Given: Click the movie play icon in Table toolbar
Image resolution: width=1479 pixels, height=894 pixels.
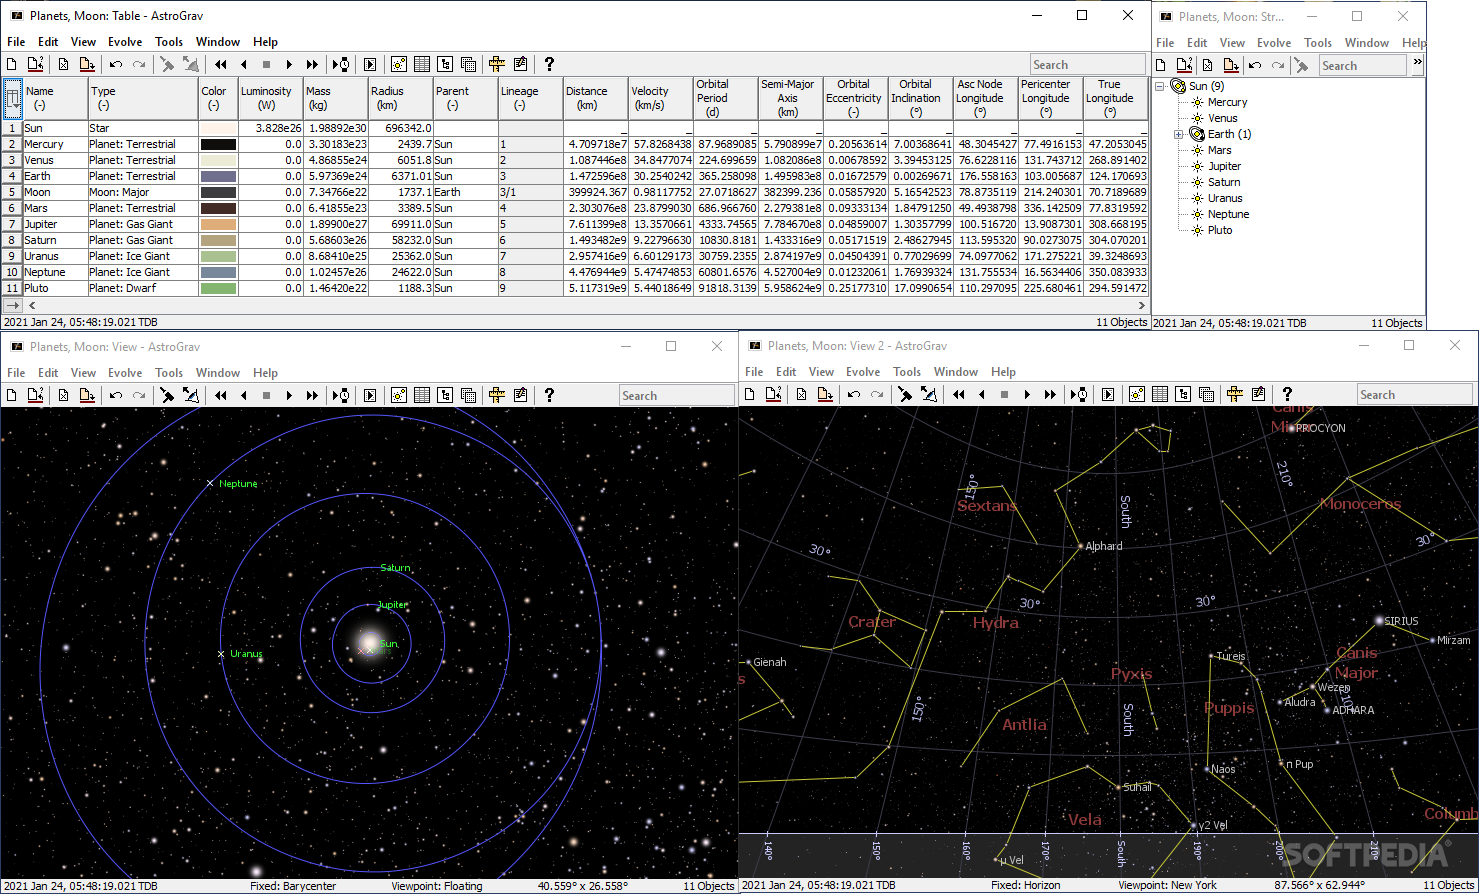Looking at the screenshot, I should [370, 64].
